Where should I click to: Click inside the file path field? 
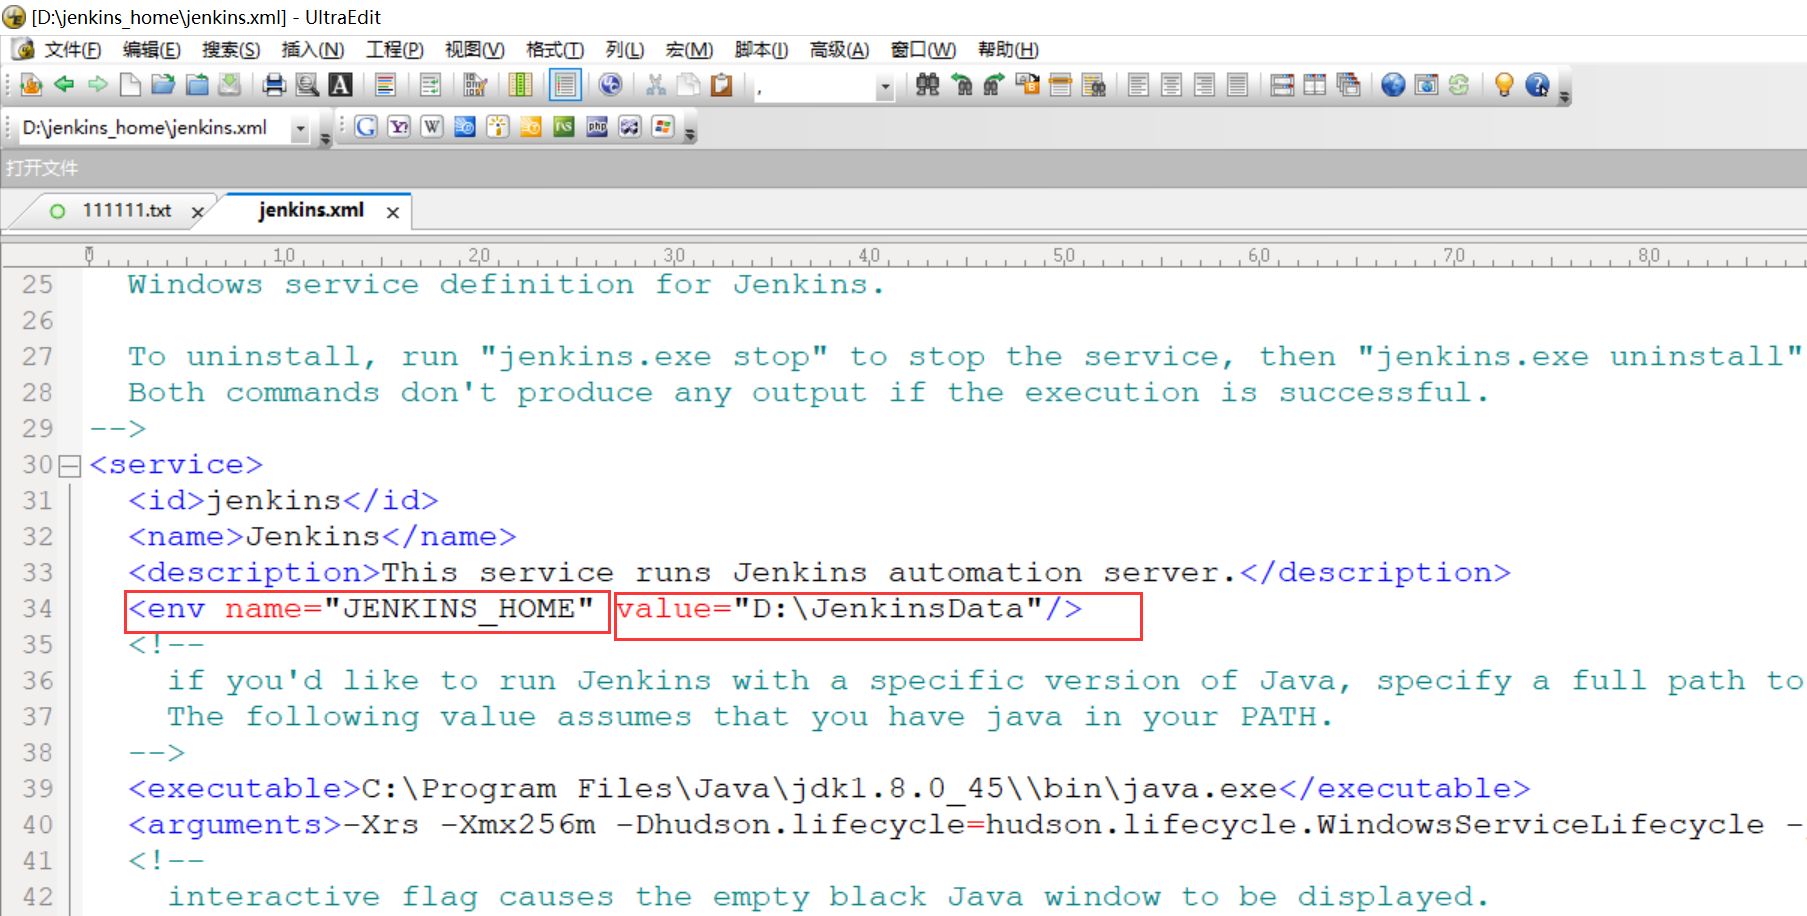click(x=150, y=128)
